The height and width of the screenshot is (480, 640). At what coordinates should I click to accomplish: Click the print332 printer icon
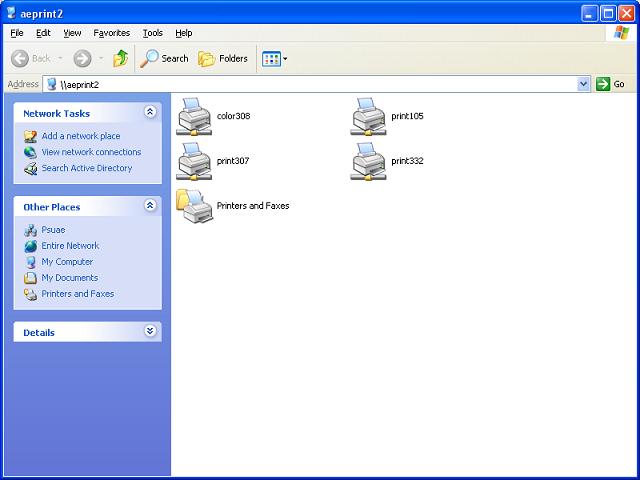(x=368, y=161)
